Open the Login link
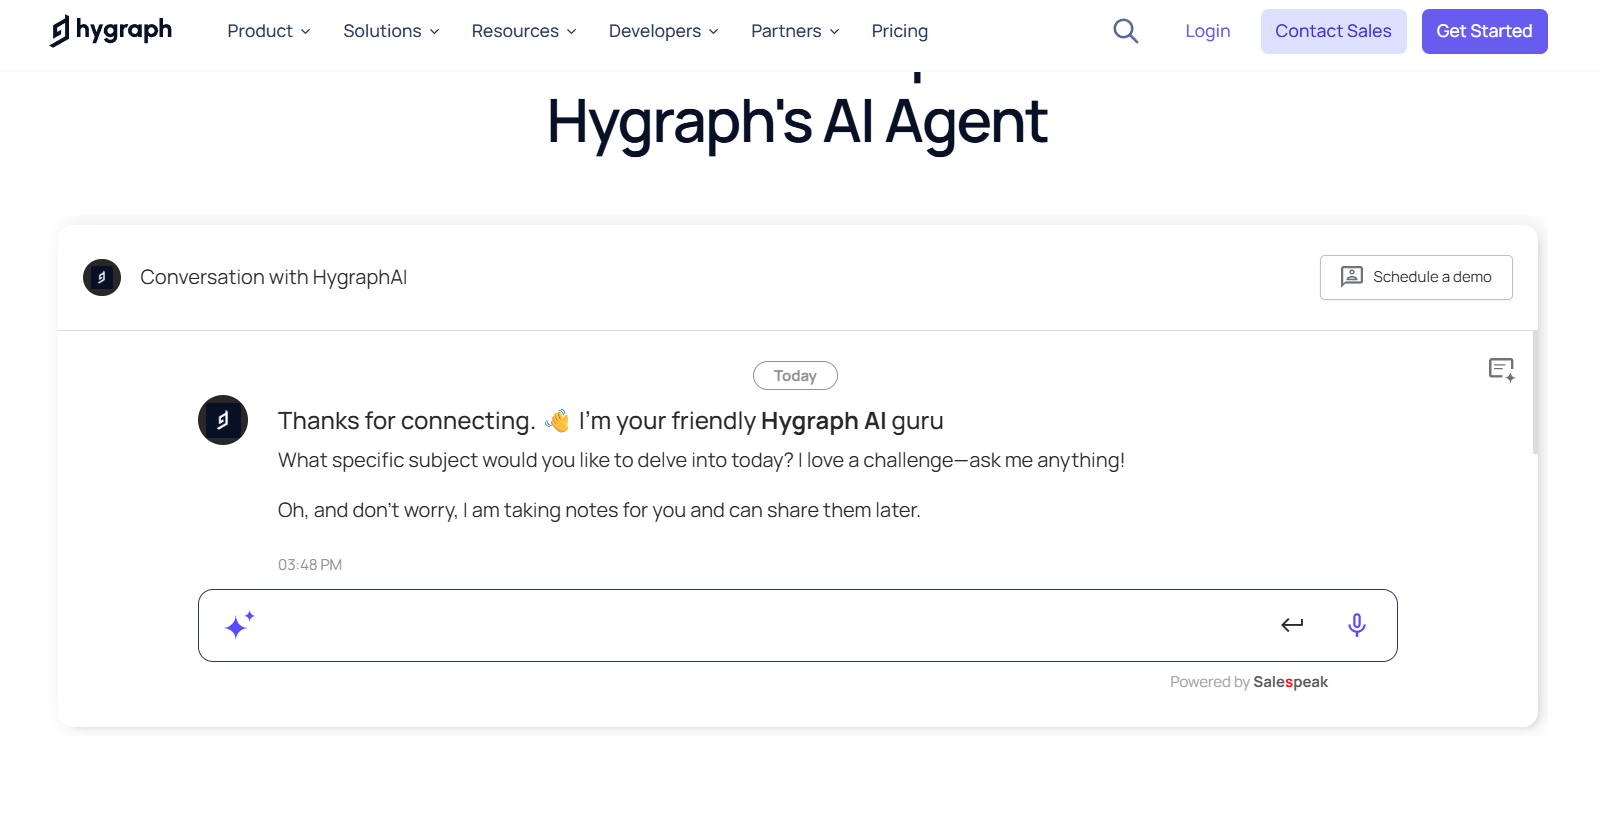Screen dimensions: 1600x819 1208,31
